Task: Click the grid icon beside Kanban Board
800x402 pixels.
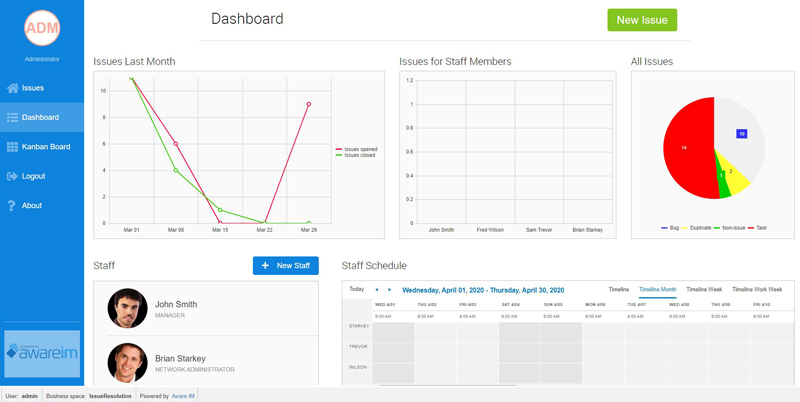Action: [13, 147]
